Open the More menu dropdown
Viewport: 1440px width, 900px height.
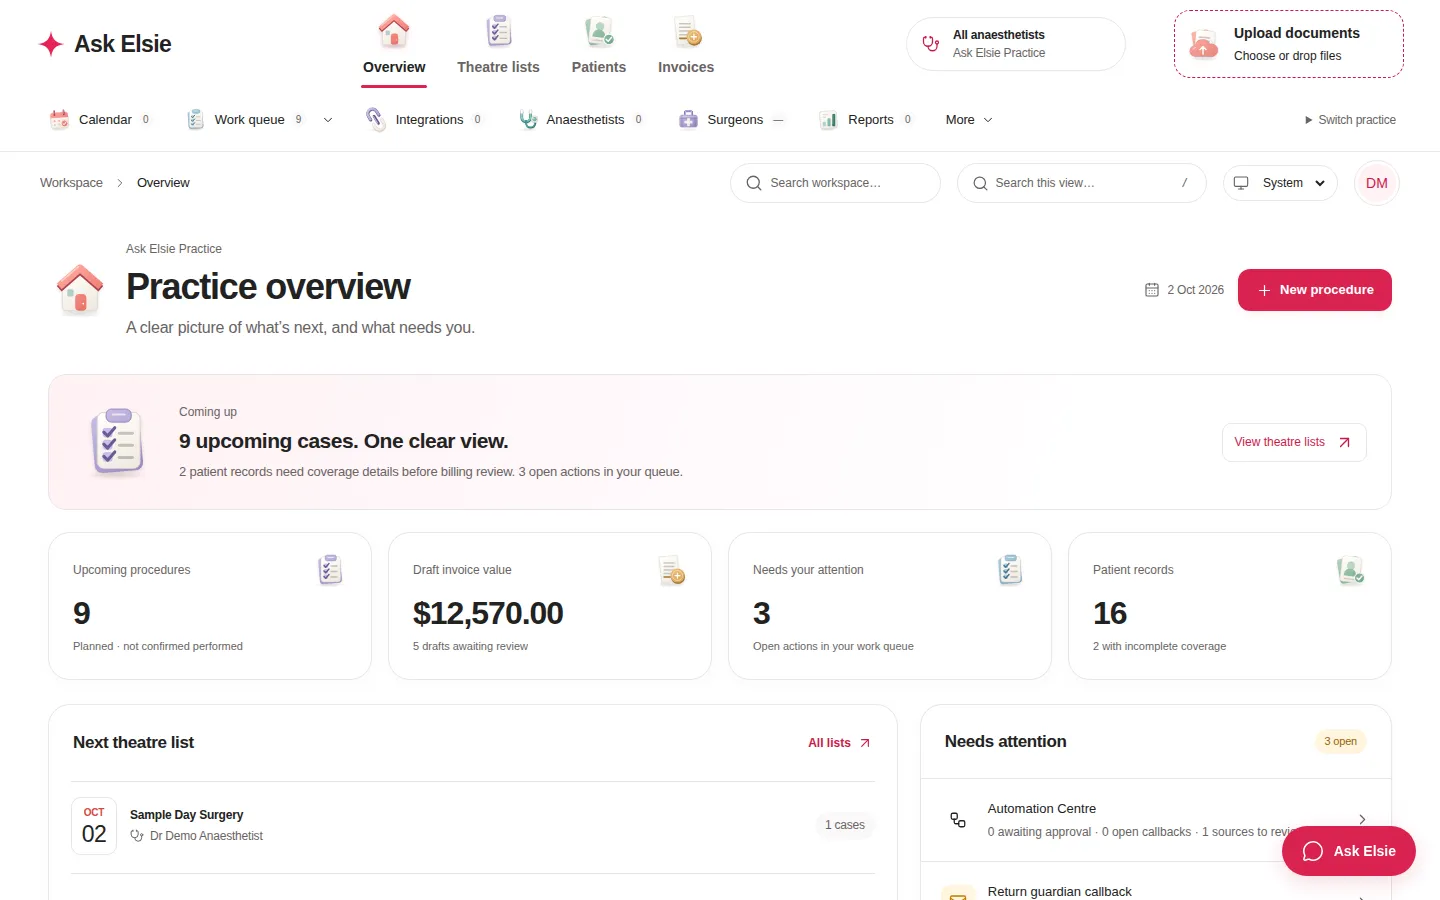(x=968, y=120)
